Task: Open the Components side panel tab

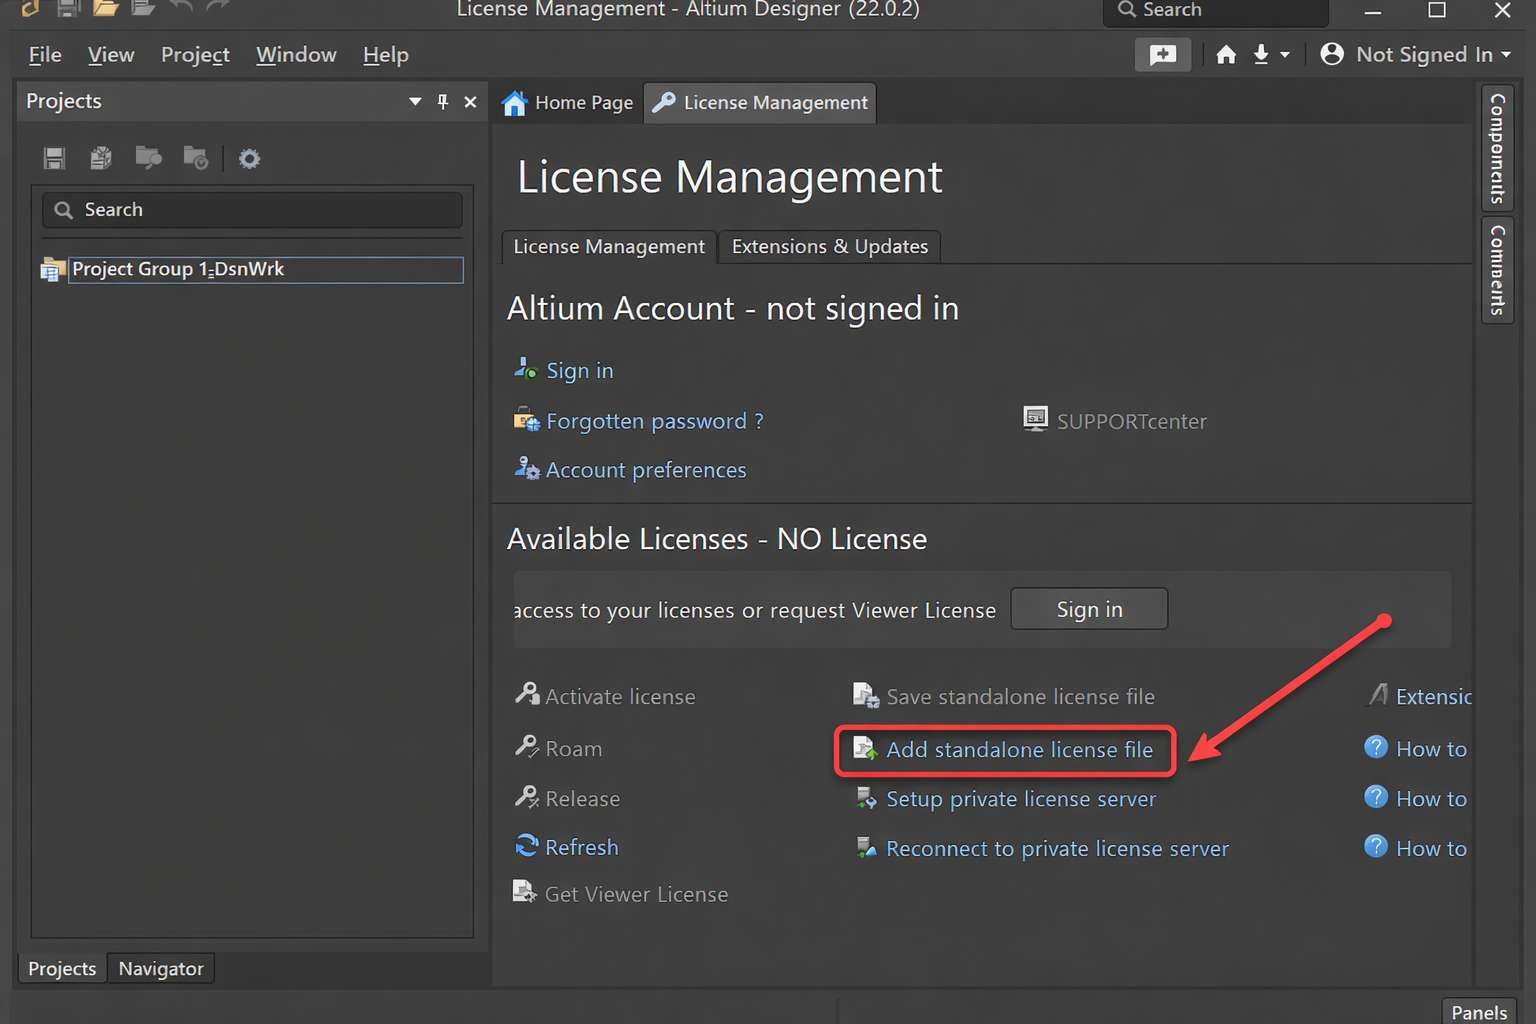Action: click(1497, 148)
